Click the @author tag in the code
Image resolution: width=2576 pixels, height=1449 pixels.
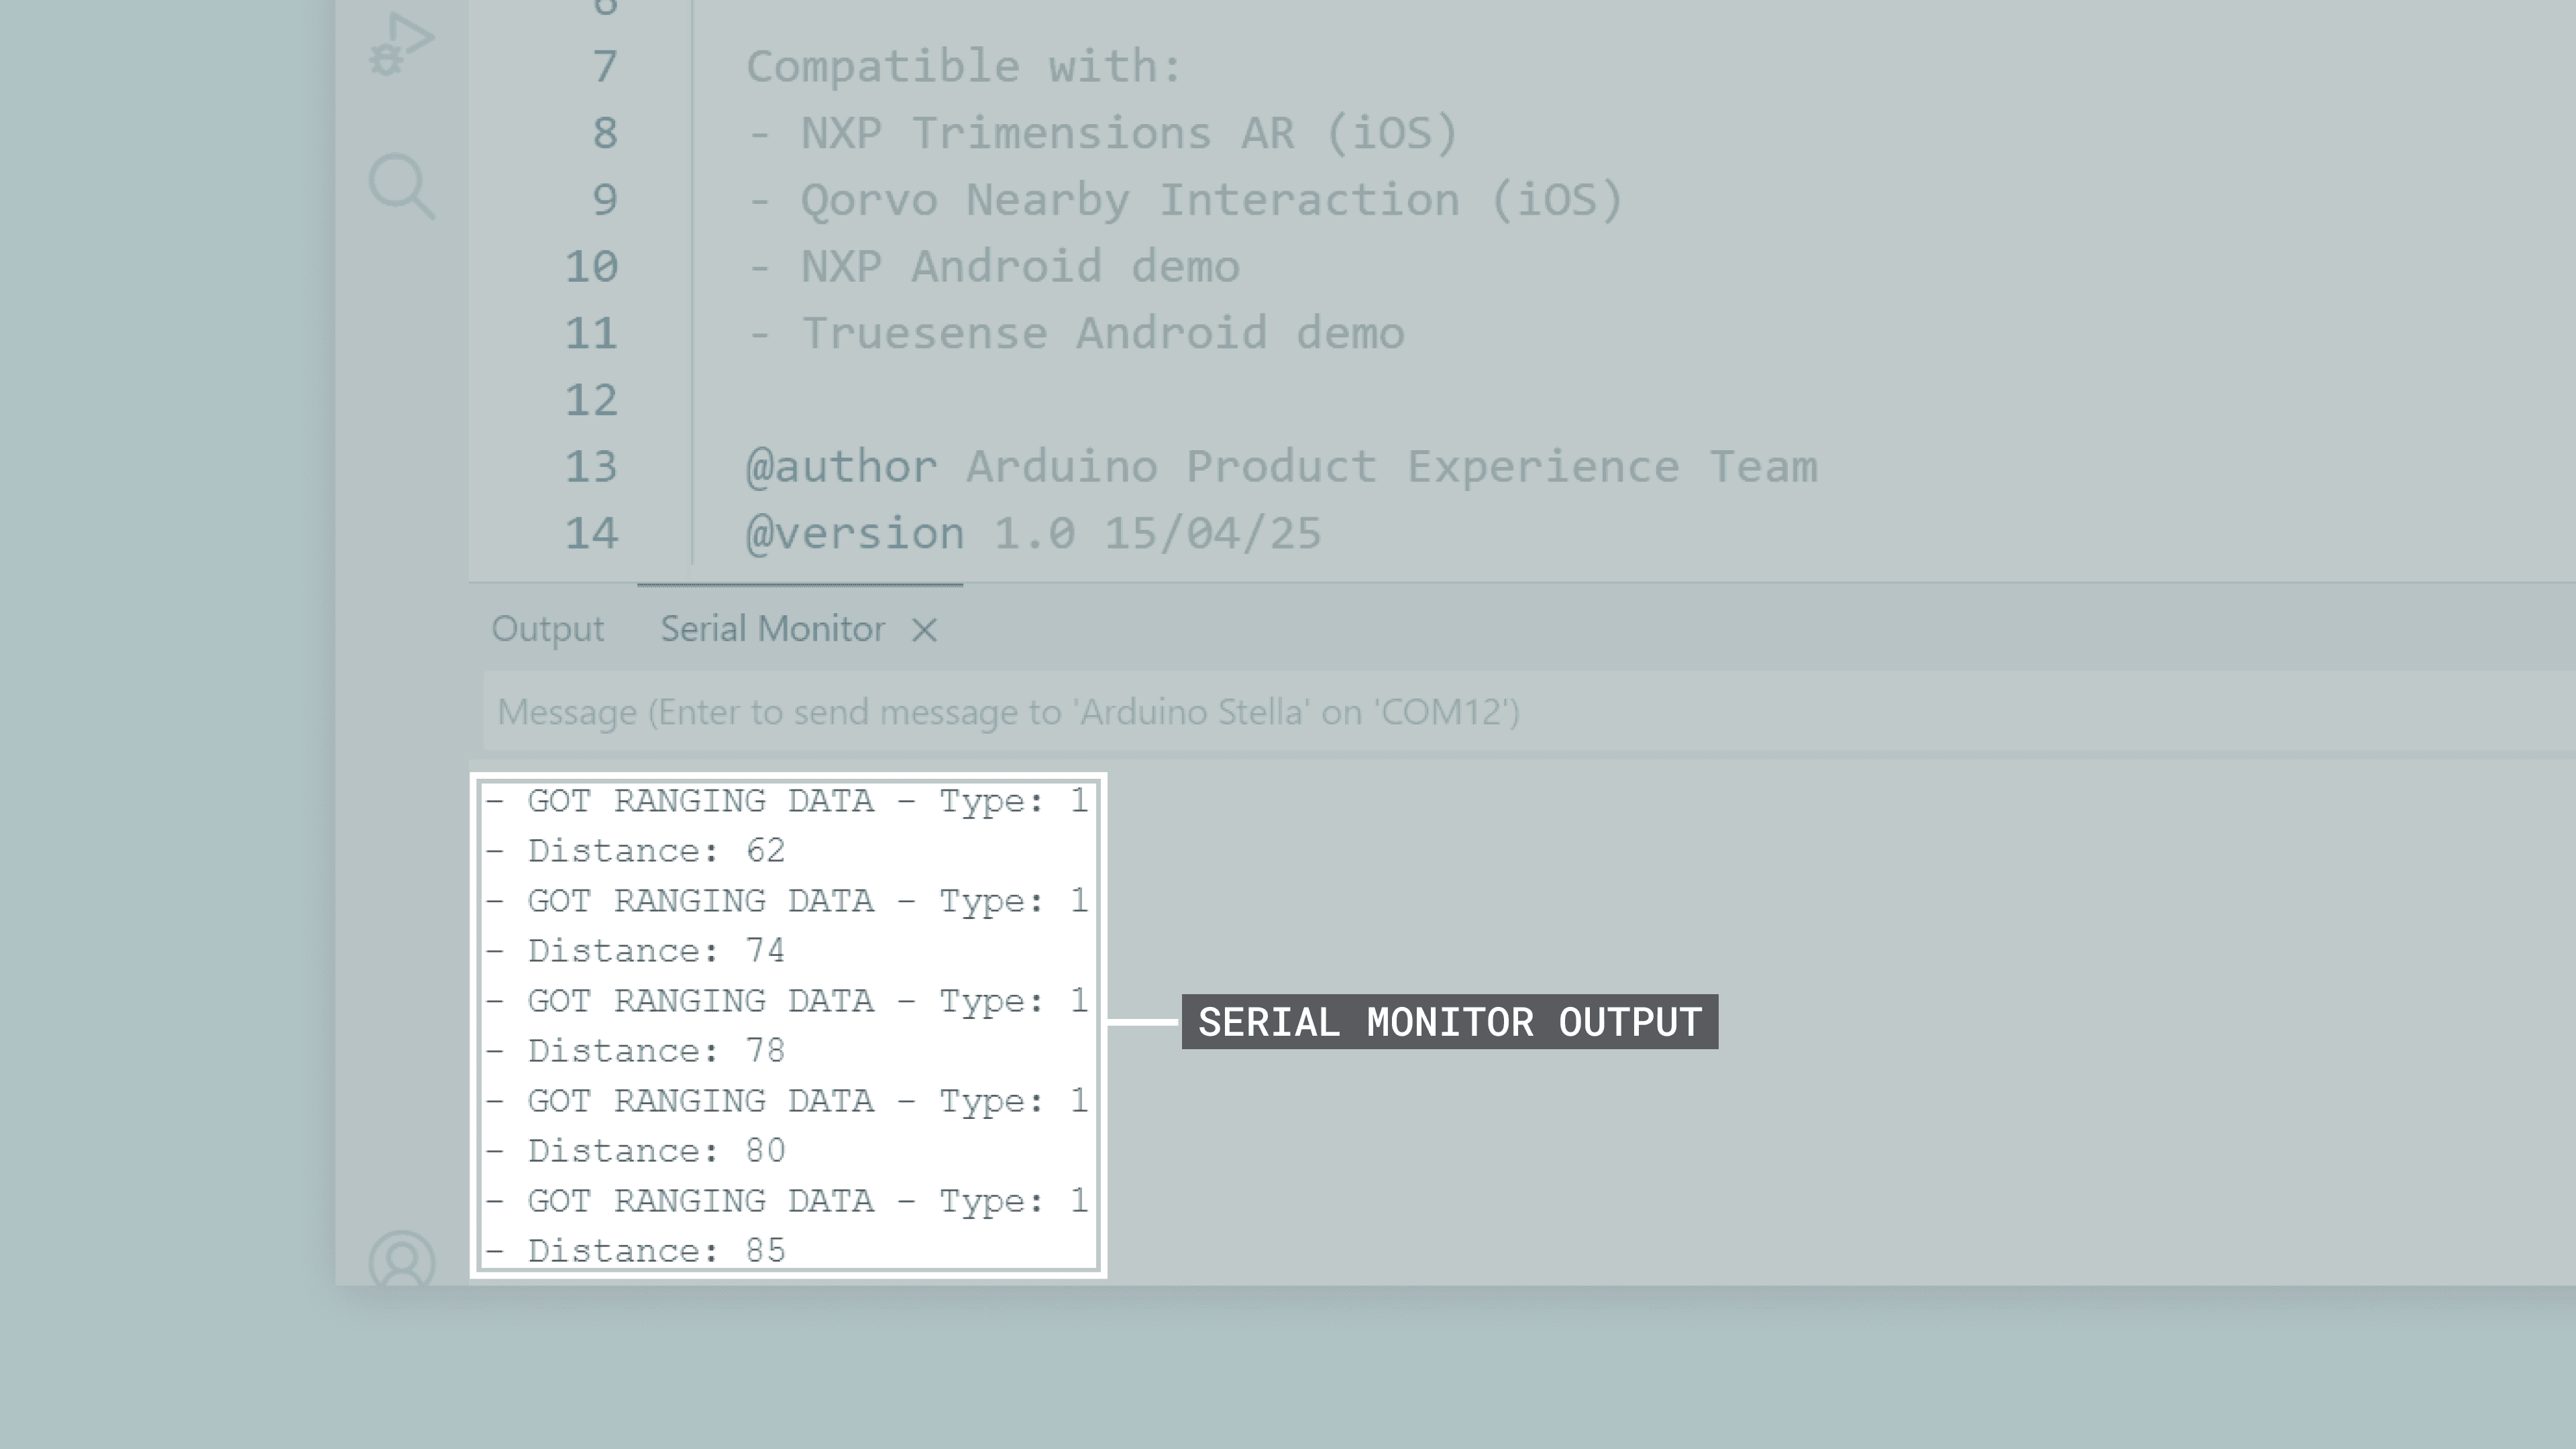(x=842, y=467)
